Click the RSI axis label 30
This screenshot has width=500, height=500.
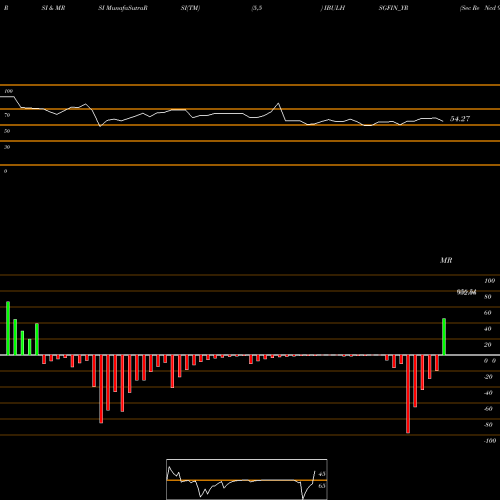pyautogui.click(x=7, y=147)
